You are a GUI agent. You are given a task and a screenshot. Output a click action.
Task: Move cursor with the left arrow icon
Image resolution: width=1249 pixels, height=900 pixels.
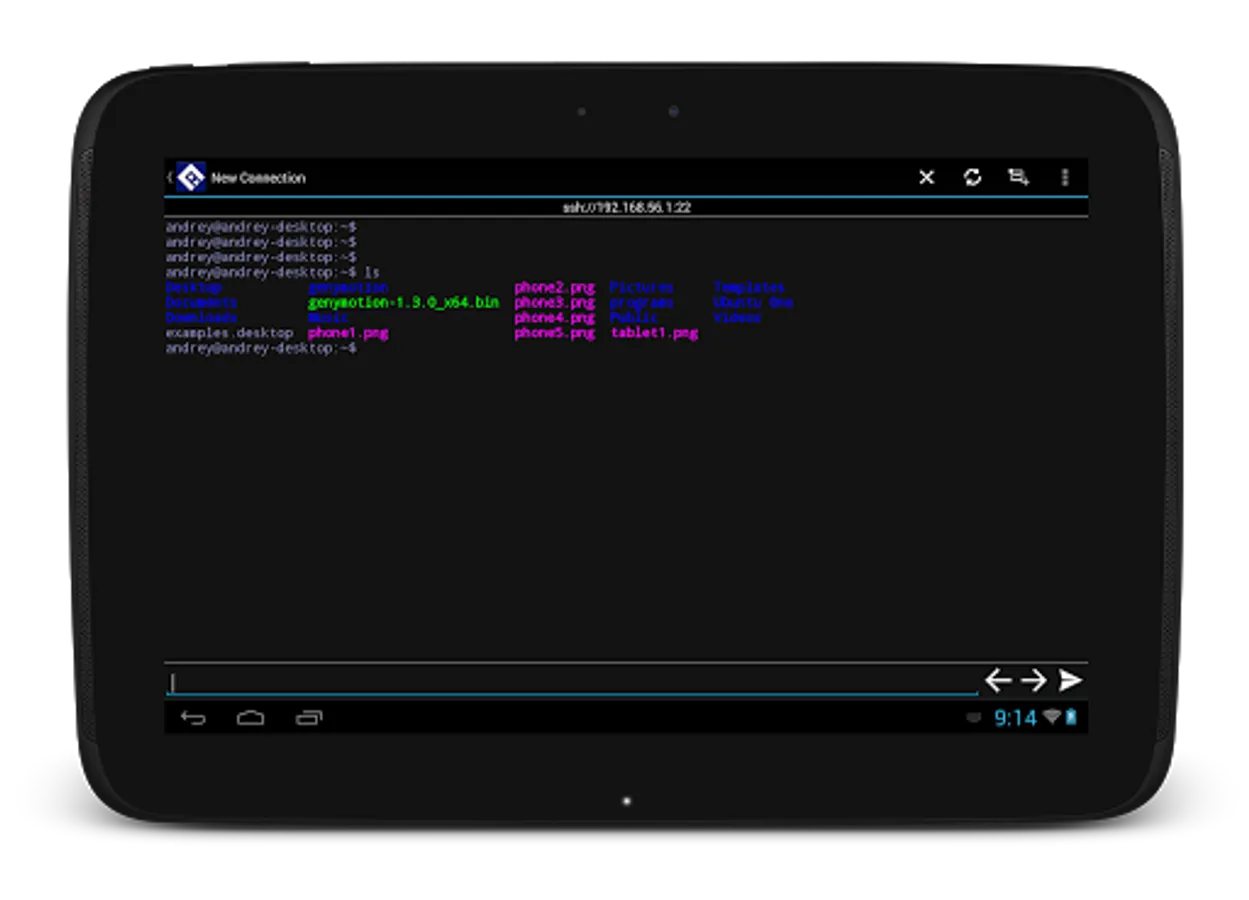click(x=998, y=680)
